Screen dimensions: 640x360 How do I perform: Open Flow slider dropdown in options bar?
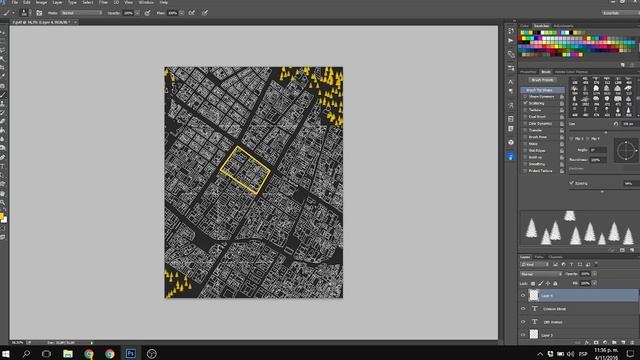tap(182, 13)
